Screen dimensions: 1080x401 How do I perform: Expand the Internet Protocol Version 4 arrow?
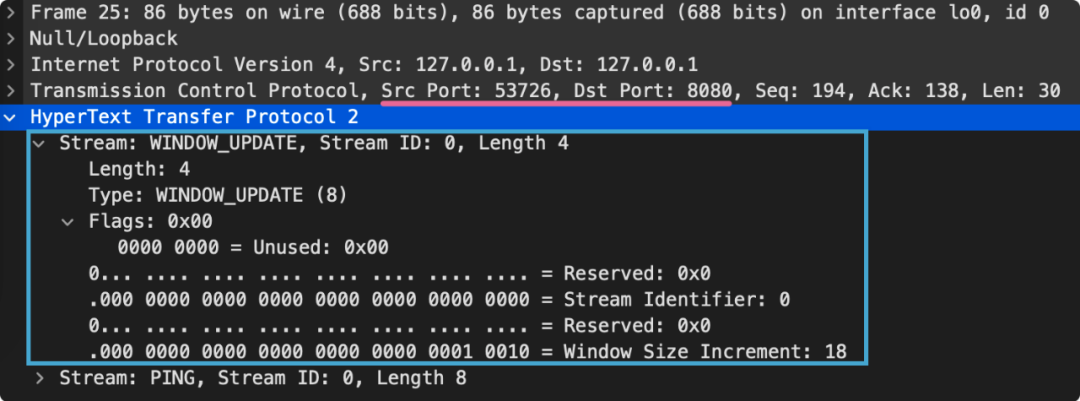(11, 65)
